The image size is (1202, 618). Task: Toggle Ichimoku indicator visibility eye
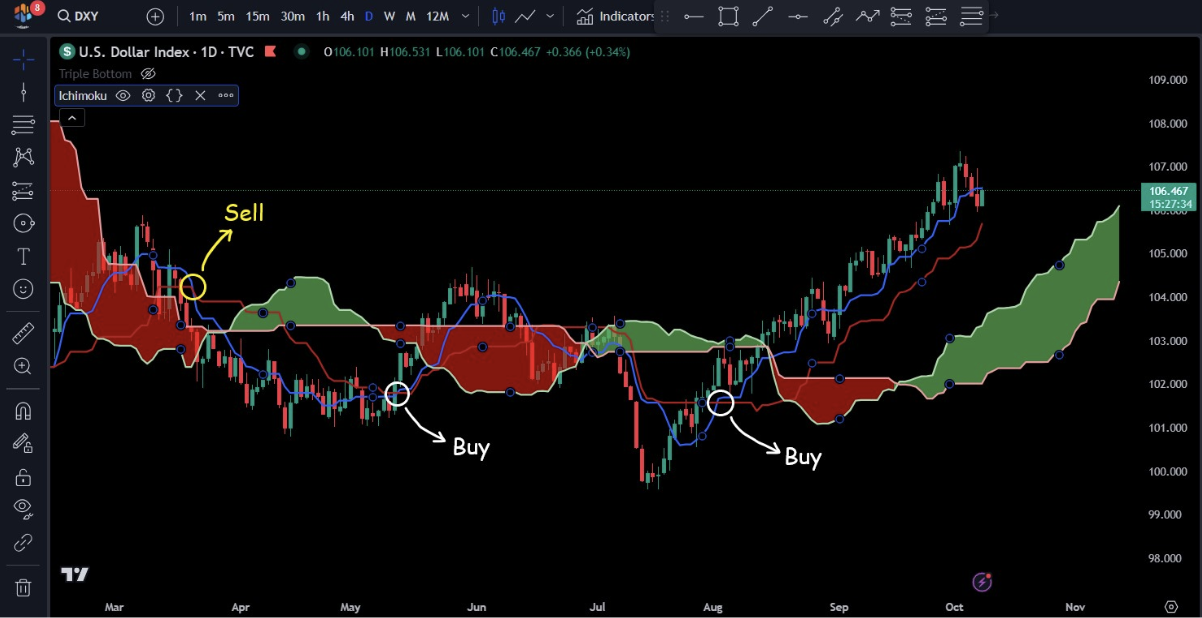(123, 96)
